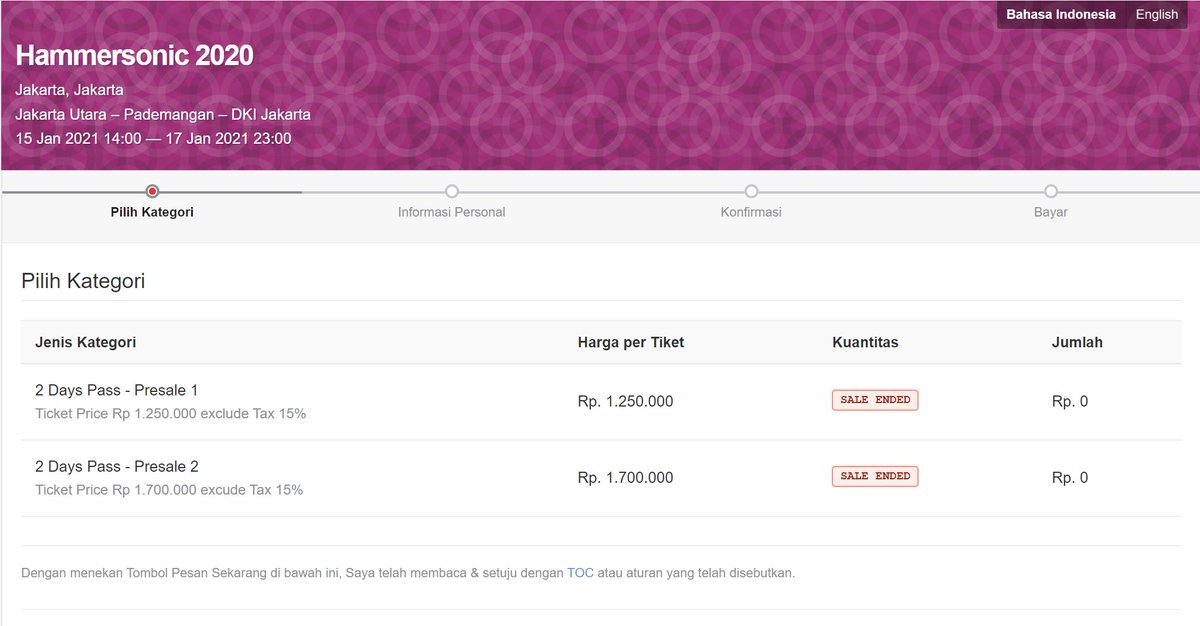The height and width of the screenshot is (626, 1200).
Task: Click the Pilih Kategori section heading
Action: 83,281
